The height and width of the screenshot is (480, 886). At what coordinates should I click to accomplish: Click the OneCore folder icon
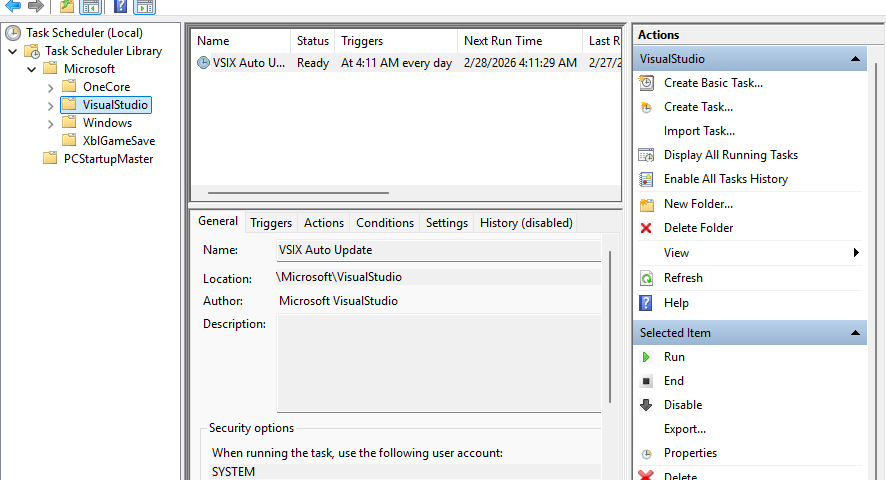tap(69, 86)
